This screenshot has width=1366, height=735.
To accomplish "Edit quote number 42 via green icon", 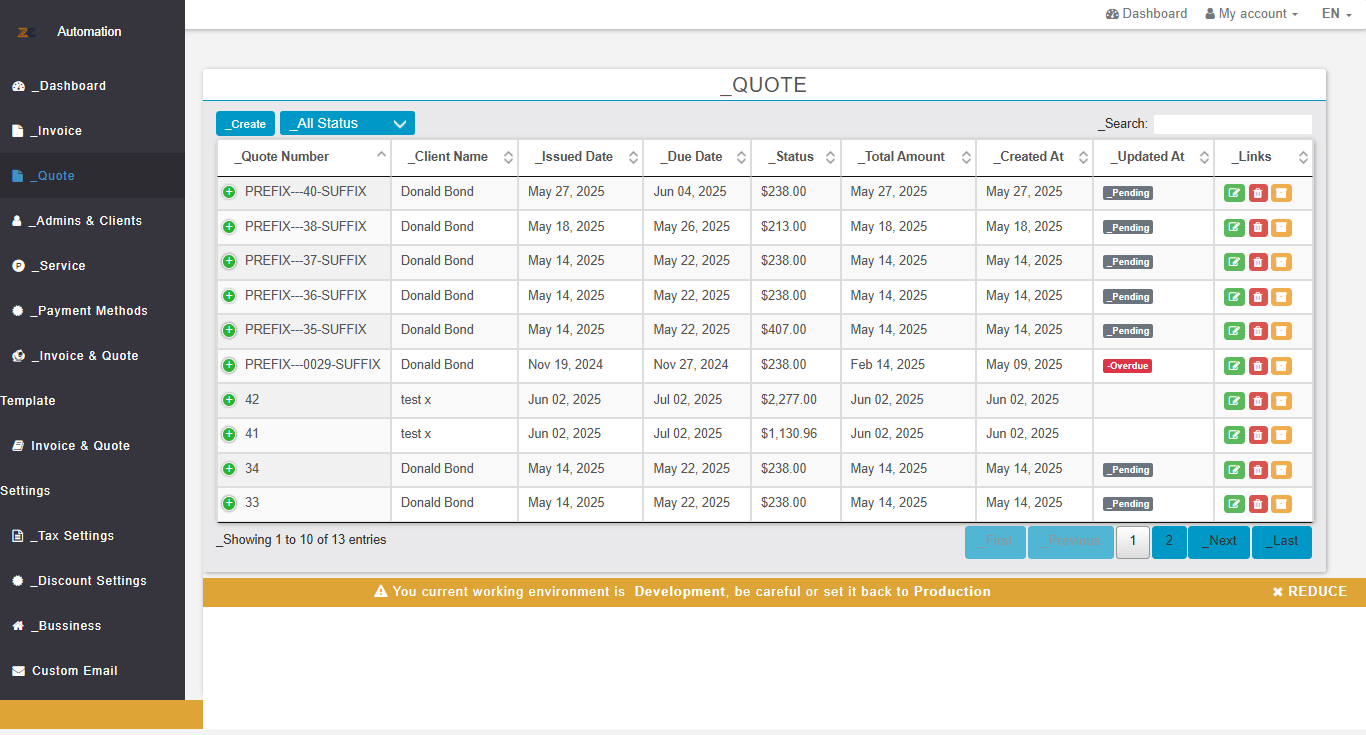I will (x=1234, y=401).
